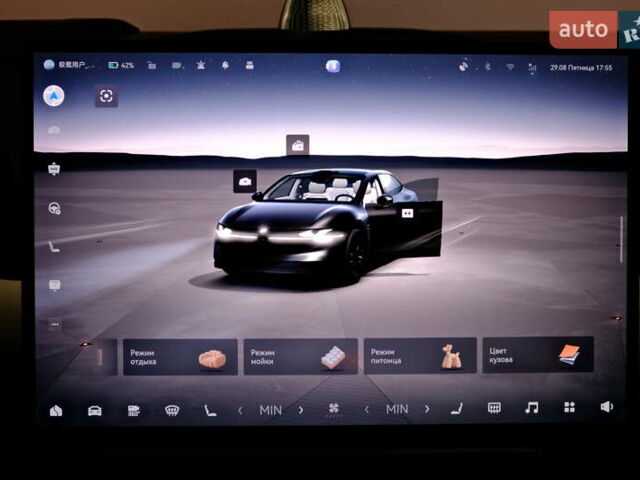Tap the vertical slider on right edge
Viewport: 640px width, 480px height.
621,240
